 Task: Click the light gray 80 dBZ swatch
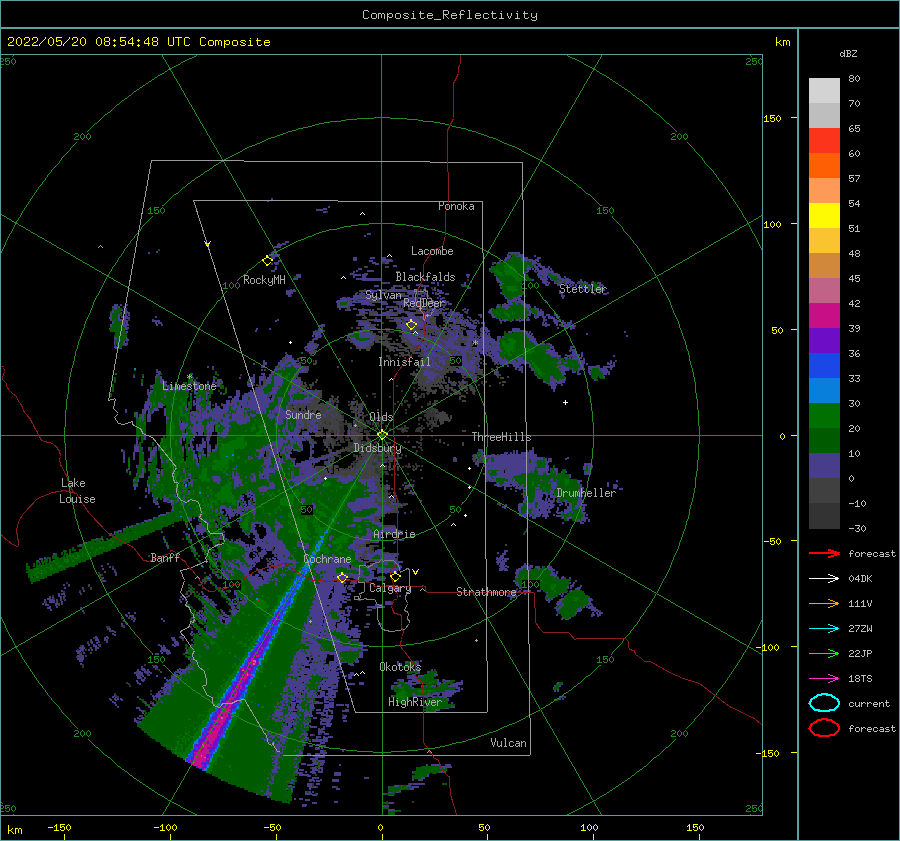[824, 90]
